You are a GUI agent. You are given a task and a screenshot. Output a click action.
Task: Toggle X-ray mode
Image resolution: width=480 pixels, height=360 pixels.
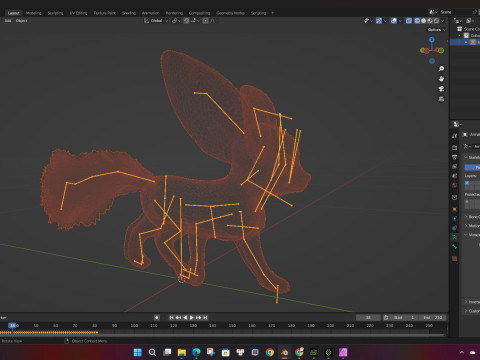pos(409,21)
